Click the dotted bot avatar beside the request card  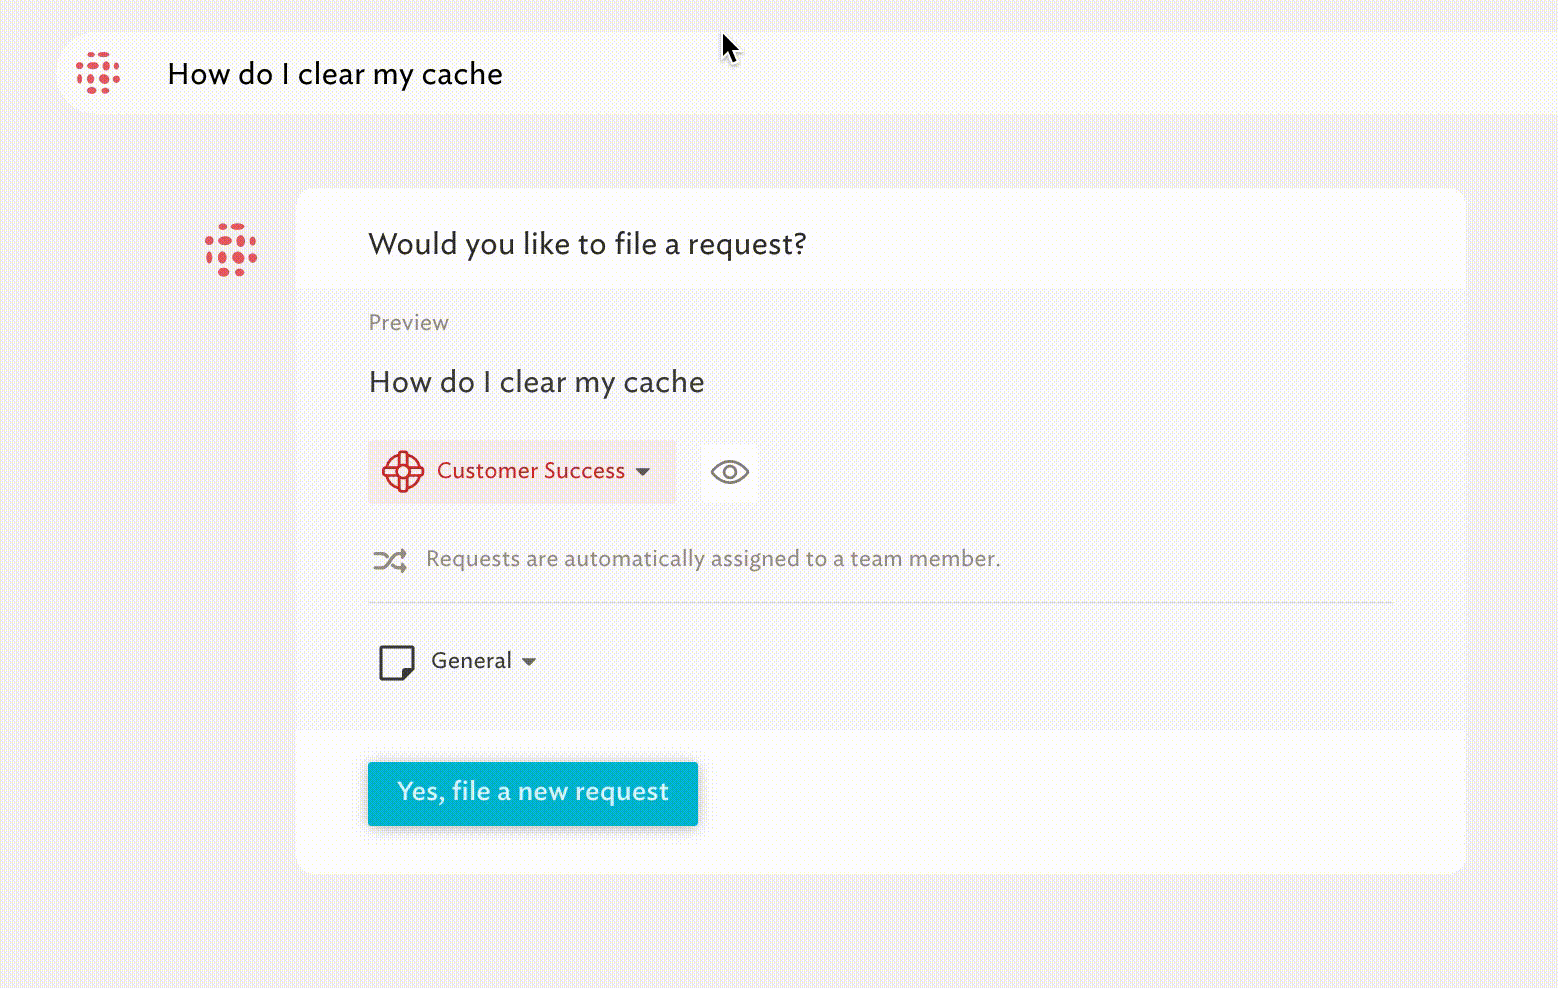(x=231, y=250)
